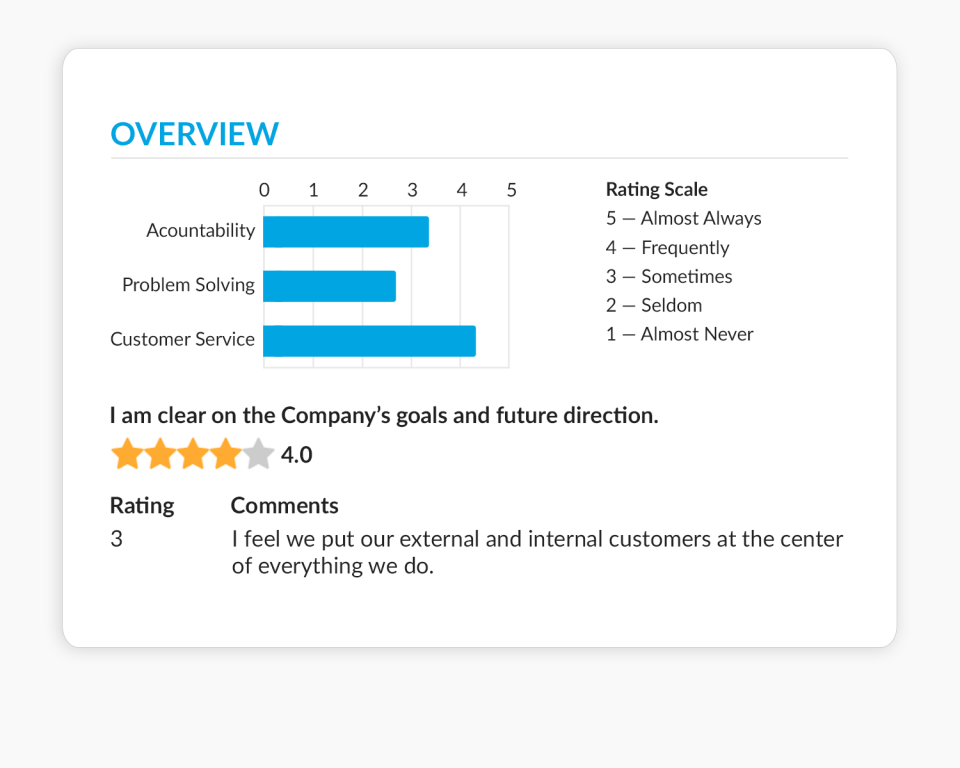Screen dimensions: 960x768
Task: Click the Company's goals question heading
Action: 384,415
